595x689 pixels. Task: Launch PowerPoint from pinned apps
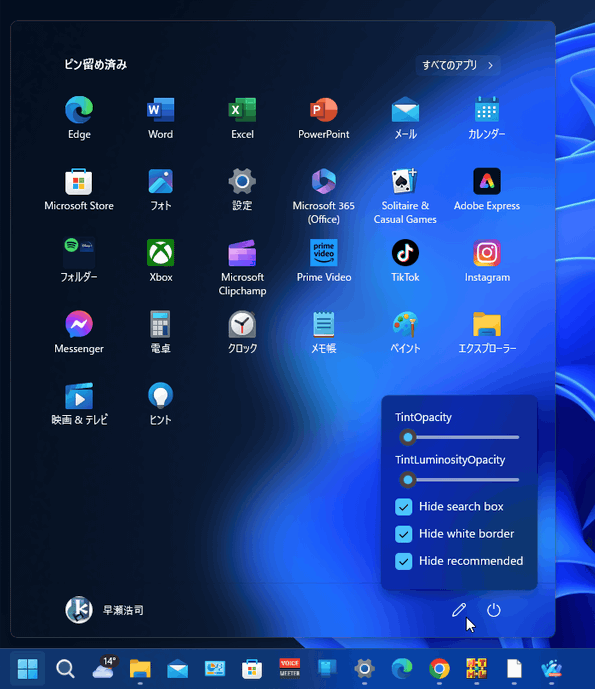(x=324, y=117)
